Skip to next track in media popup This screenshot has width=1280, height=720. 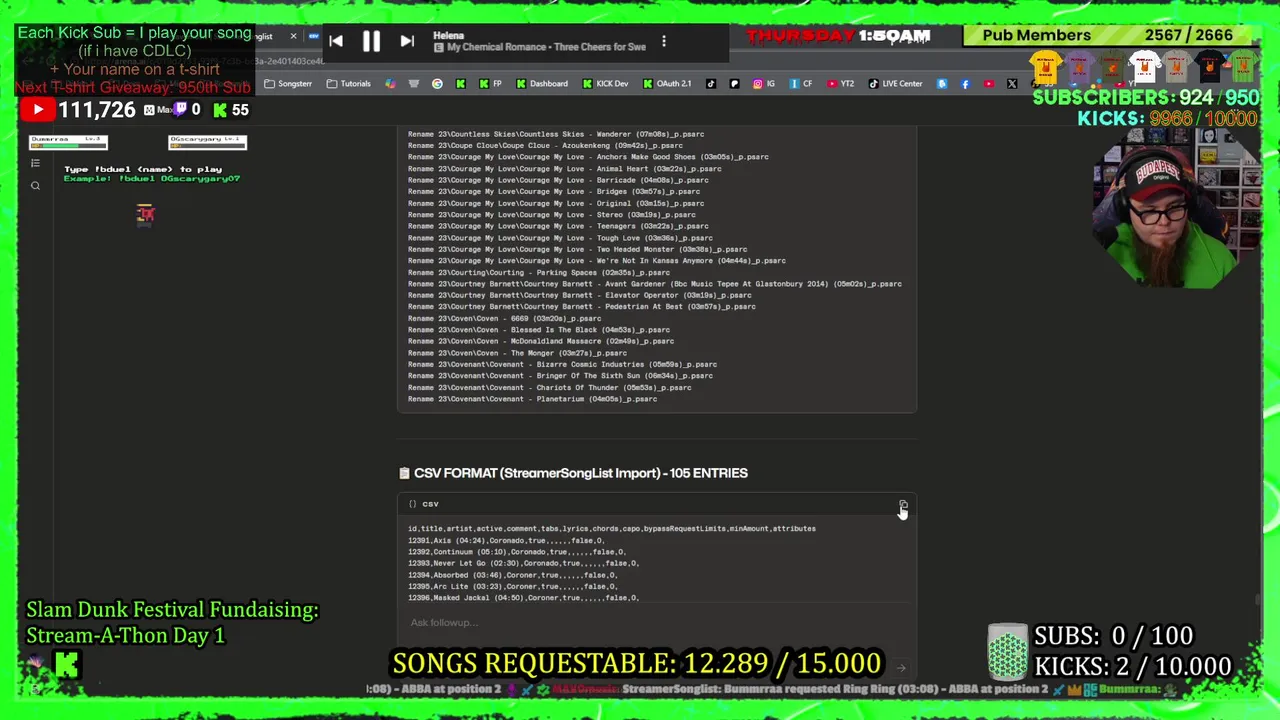point(407,41)
